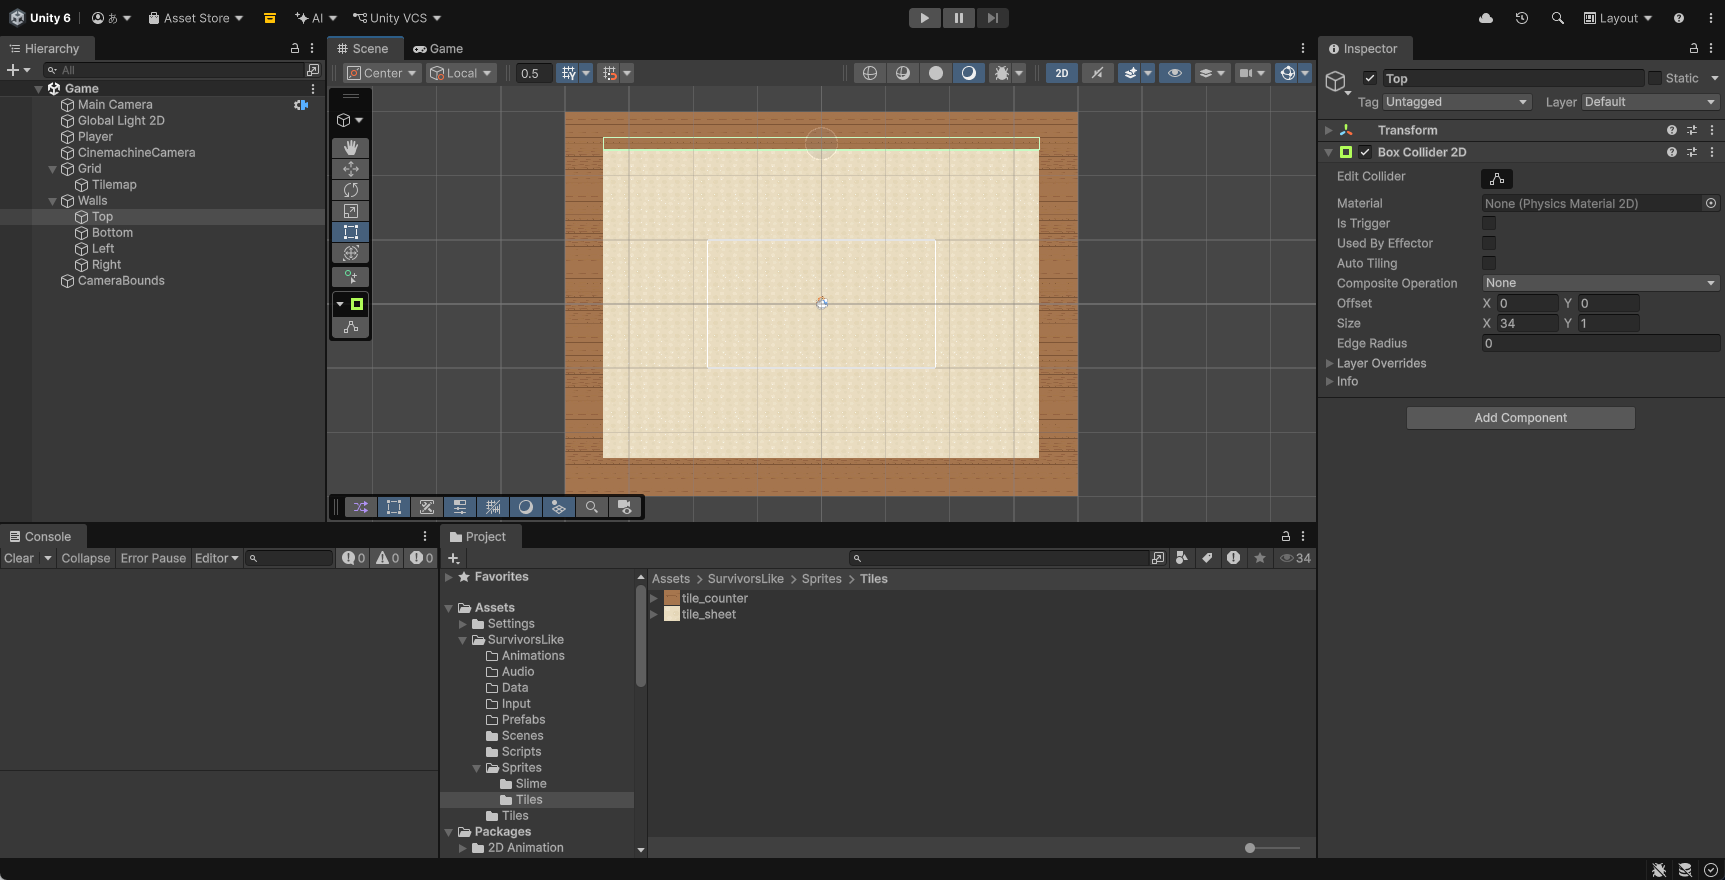Select the Console tab
The width and height of the screenshot is (1725, 880).
click(41, 537)
